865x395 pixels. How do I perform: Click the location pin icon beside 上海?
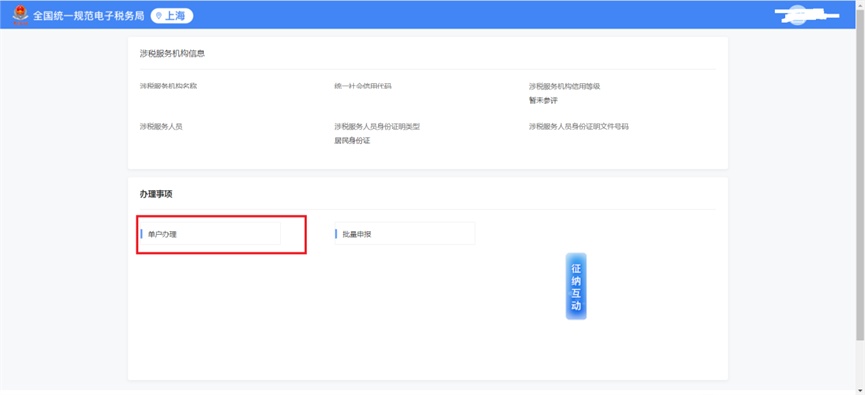[x=159, y=16]
